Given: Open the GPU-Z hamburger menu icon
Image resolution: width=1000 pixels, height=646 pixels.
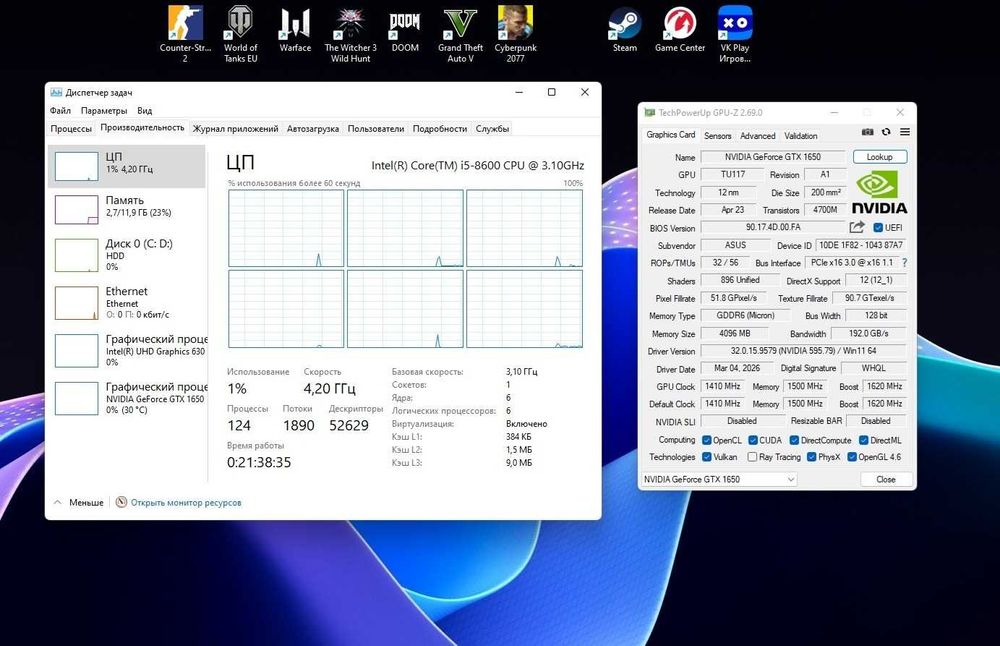Looking at the screenshot, I should 905,132.
